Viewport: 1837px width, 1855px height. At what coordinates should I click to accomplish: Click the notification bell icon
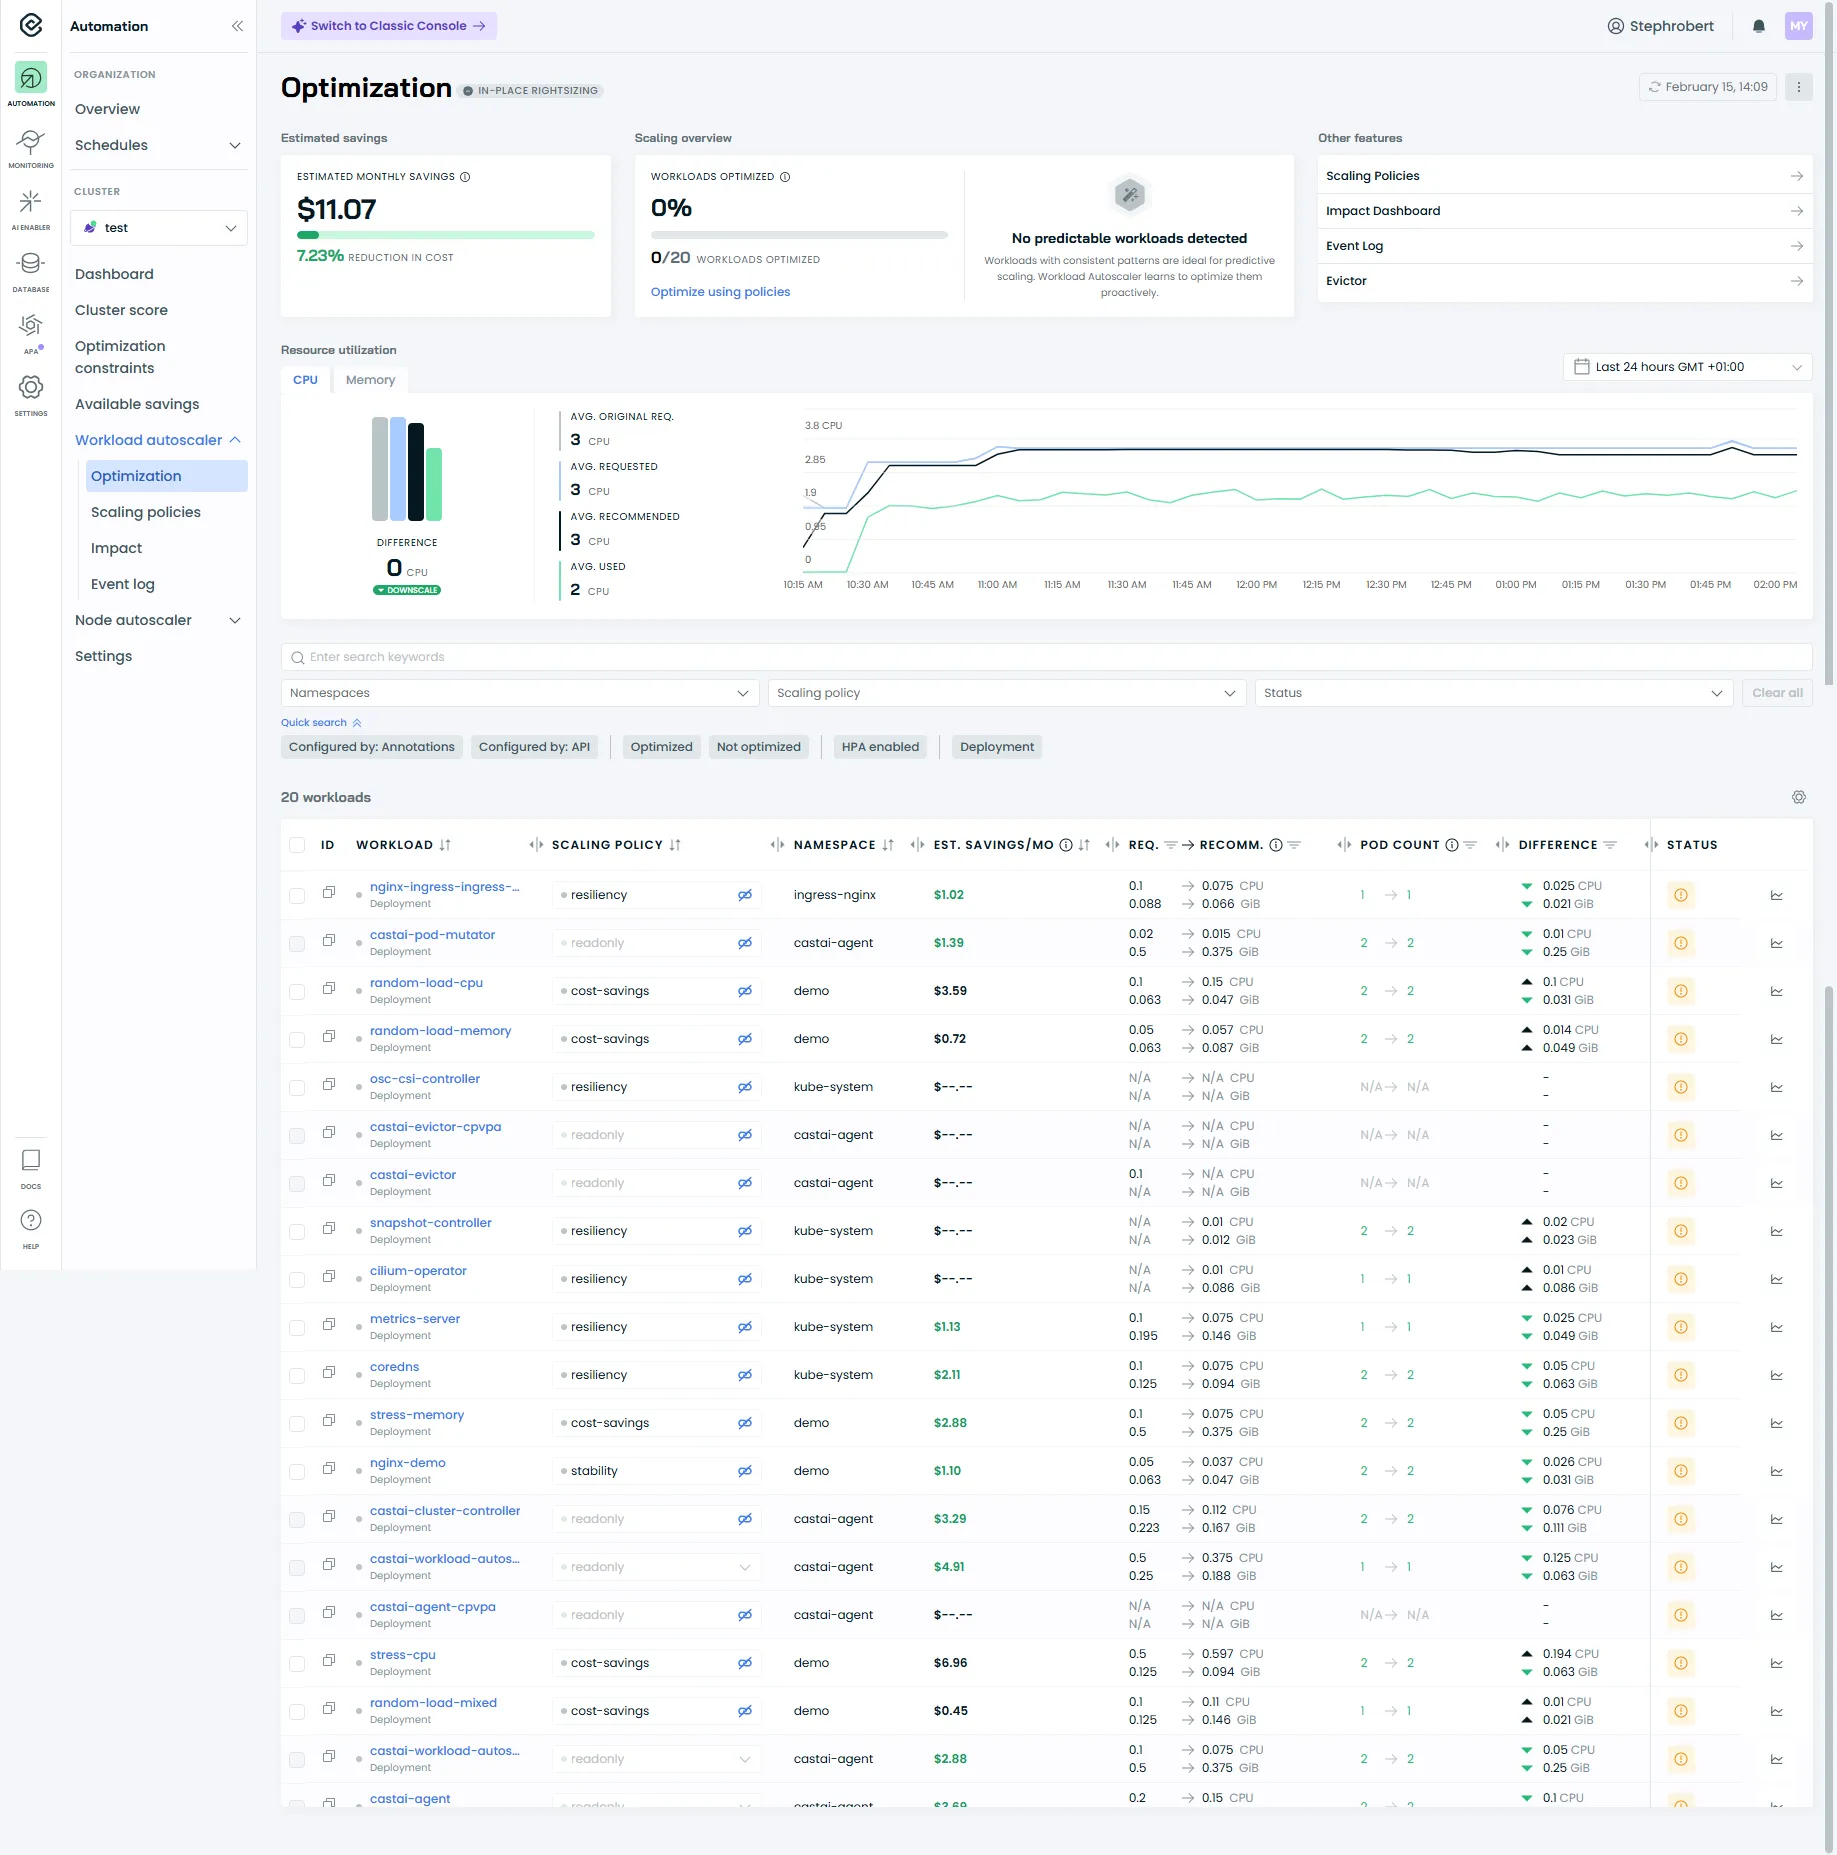1758,26
